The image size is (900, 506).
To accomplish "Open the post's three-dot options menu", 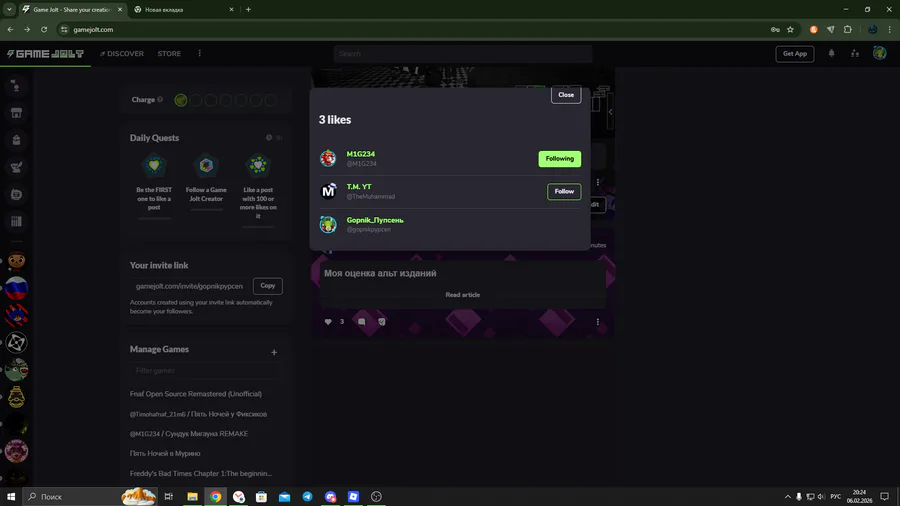I will (x=598, y=322).
